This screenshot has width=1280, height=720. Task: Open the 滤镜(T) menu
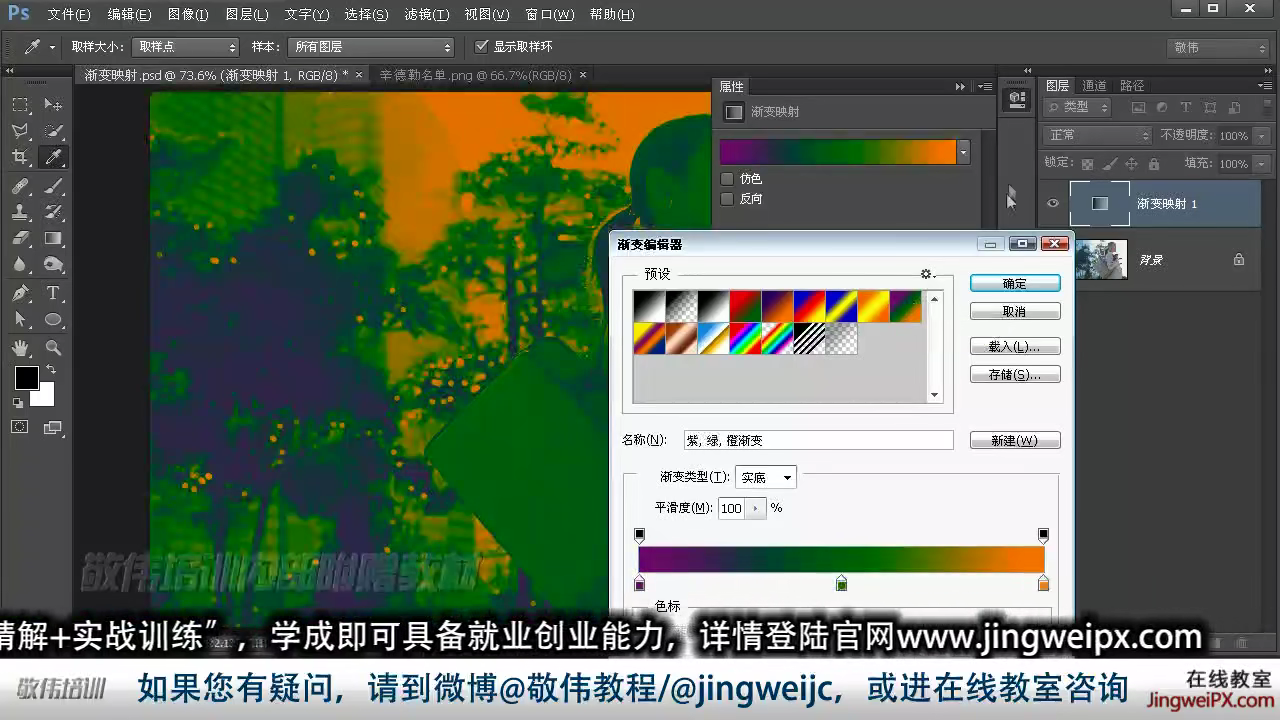point(426,15)
